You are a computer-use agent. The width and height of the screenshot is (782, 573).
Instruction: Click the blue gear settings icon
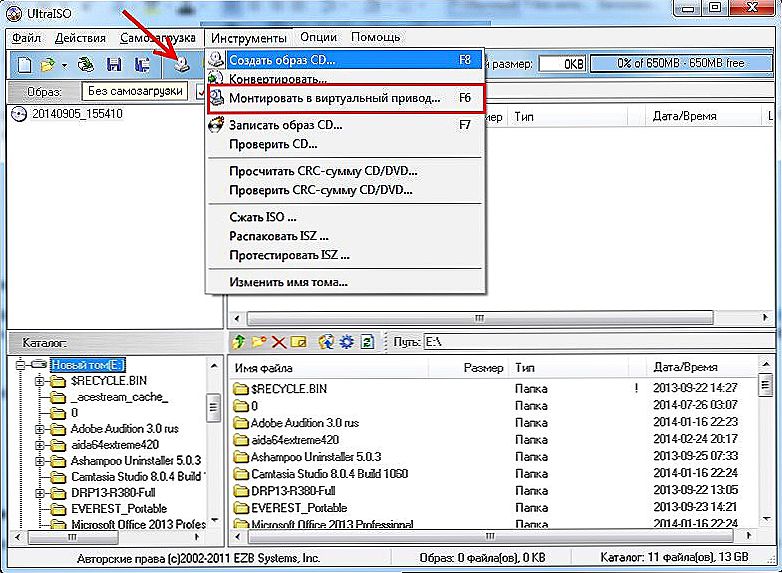(x=346, y=342)
